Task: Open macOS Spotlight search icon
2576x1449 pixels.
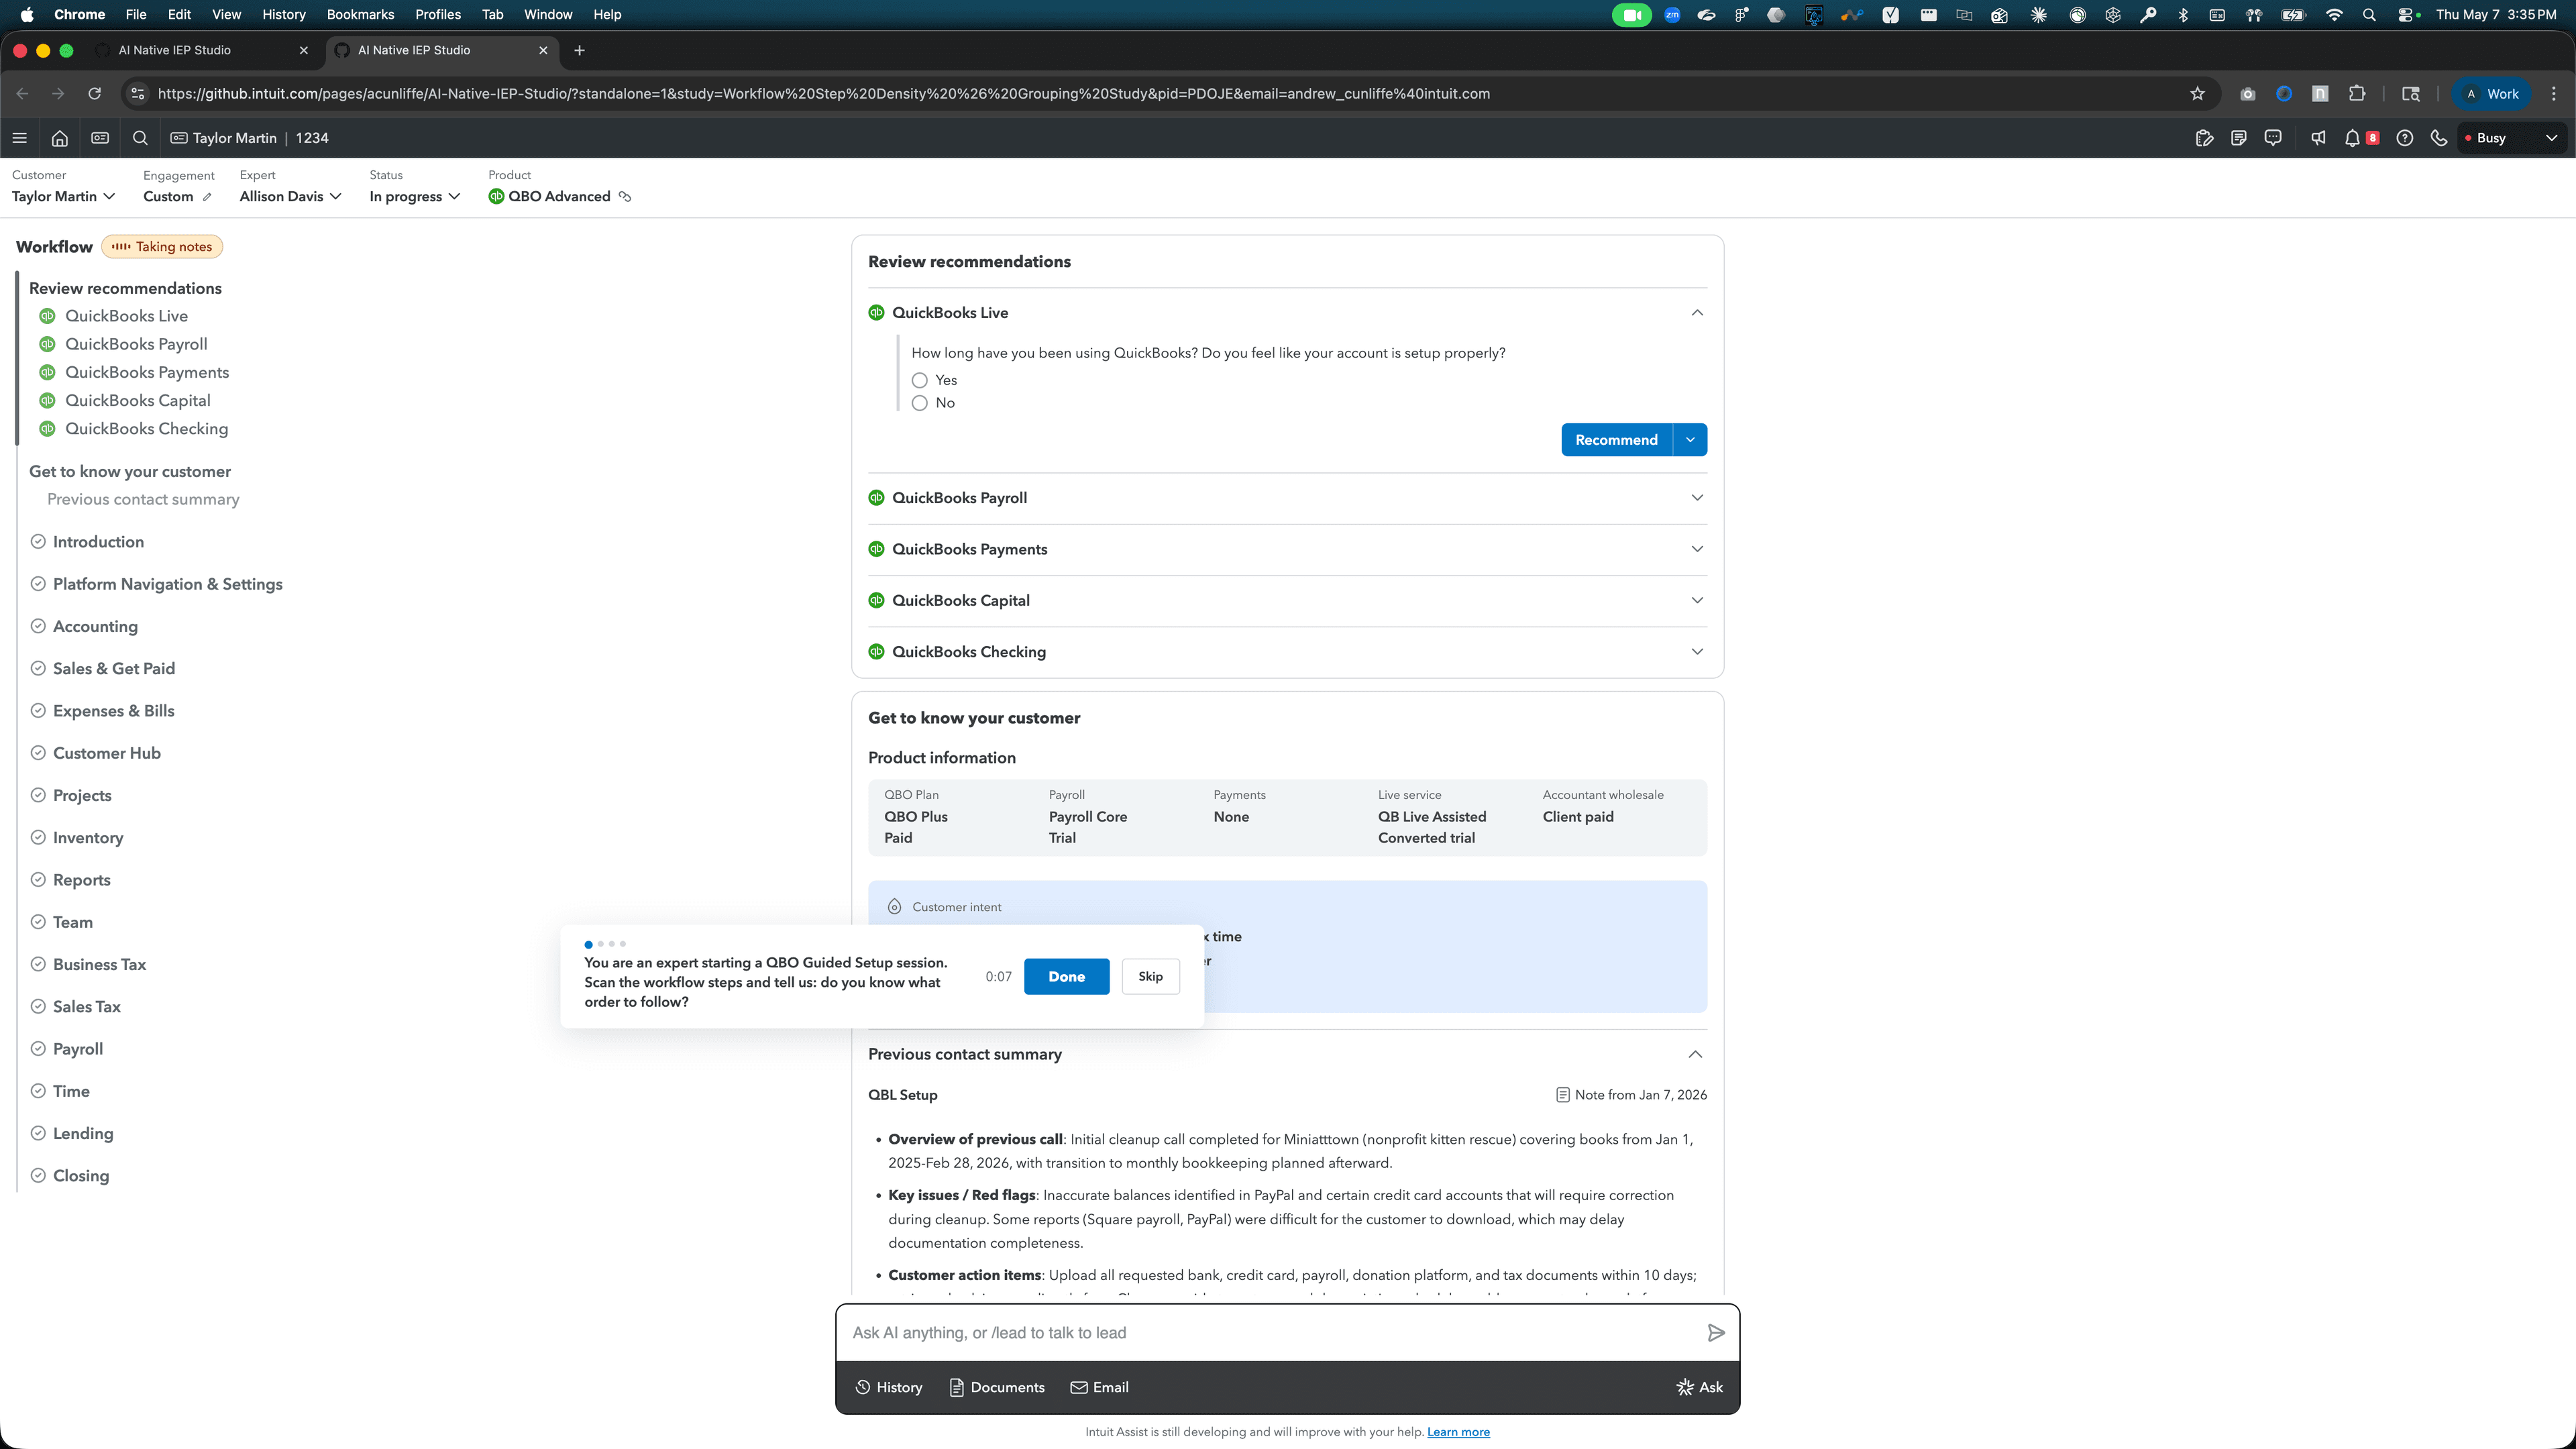Action: click(x=2369, y=15)
